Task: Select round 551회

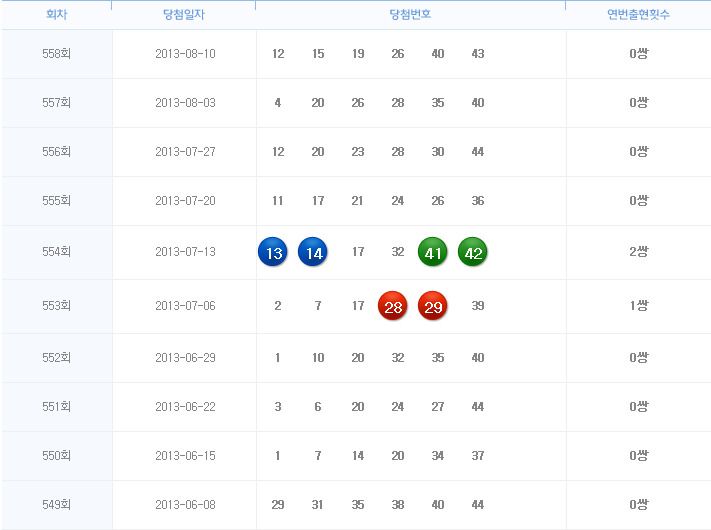Action: coord(57,407)
